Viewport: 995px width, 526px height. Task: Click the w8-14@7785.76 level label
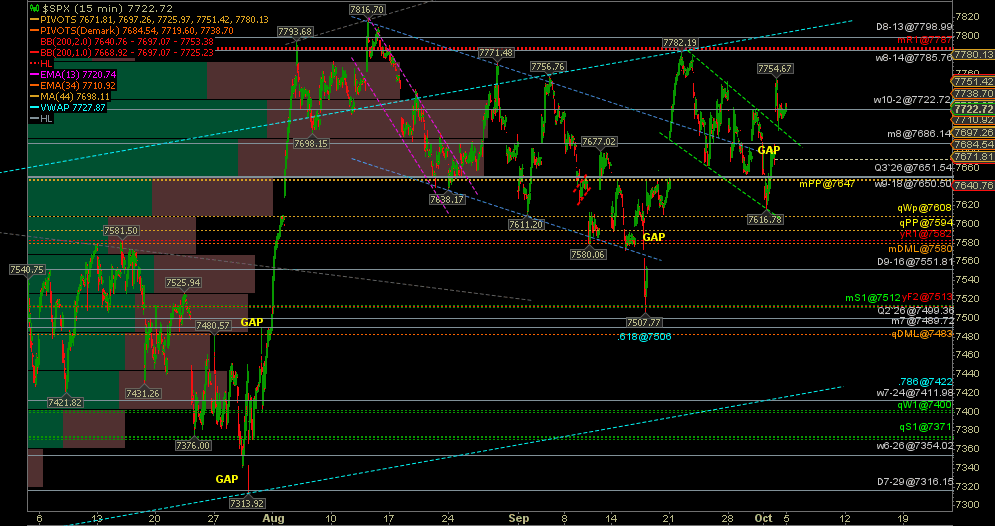(x=914, y=57)
